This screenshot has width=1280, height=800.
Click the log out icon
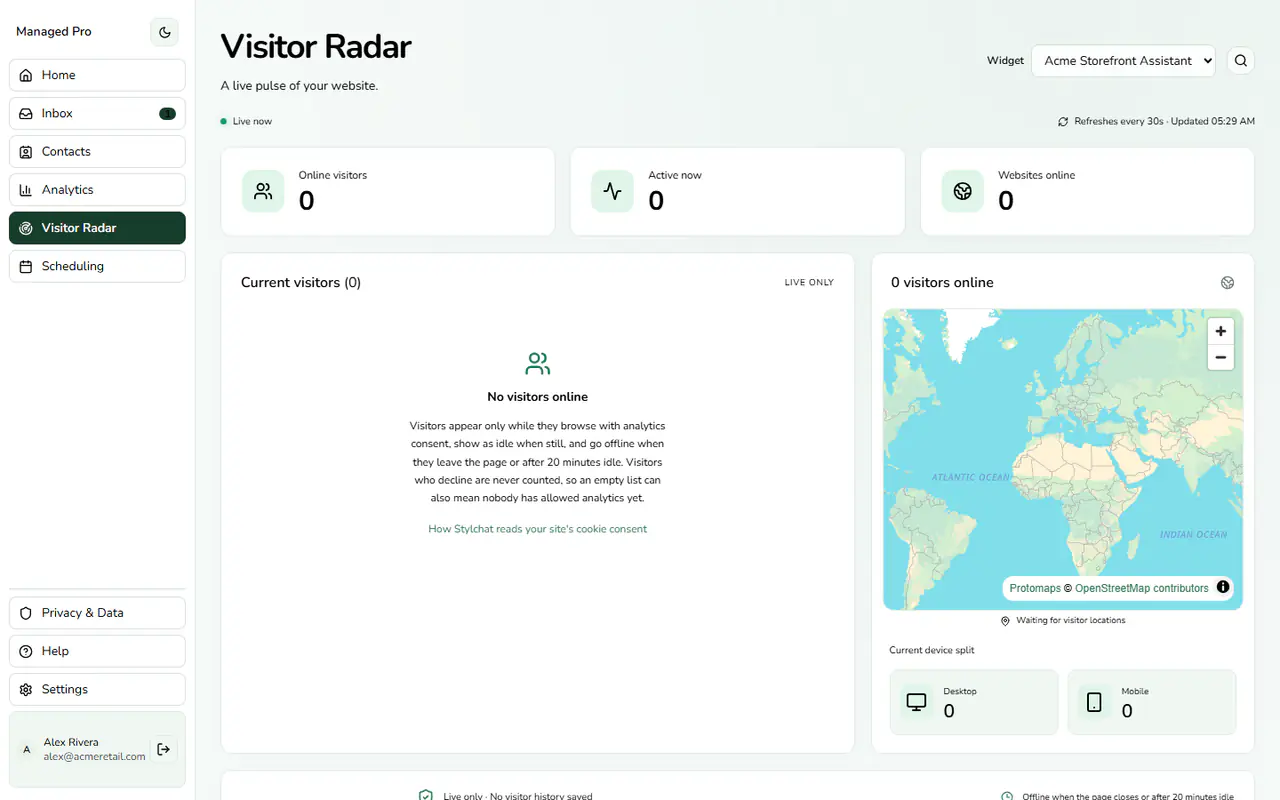pos(164,749)
